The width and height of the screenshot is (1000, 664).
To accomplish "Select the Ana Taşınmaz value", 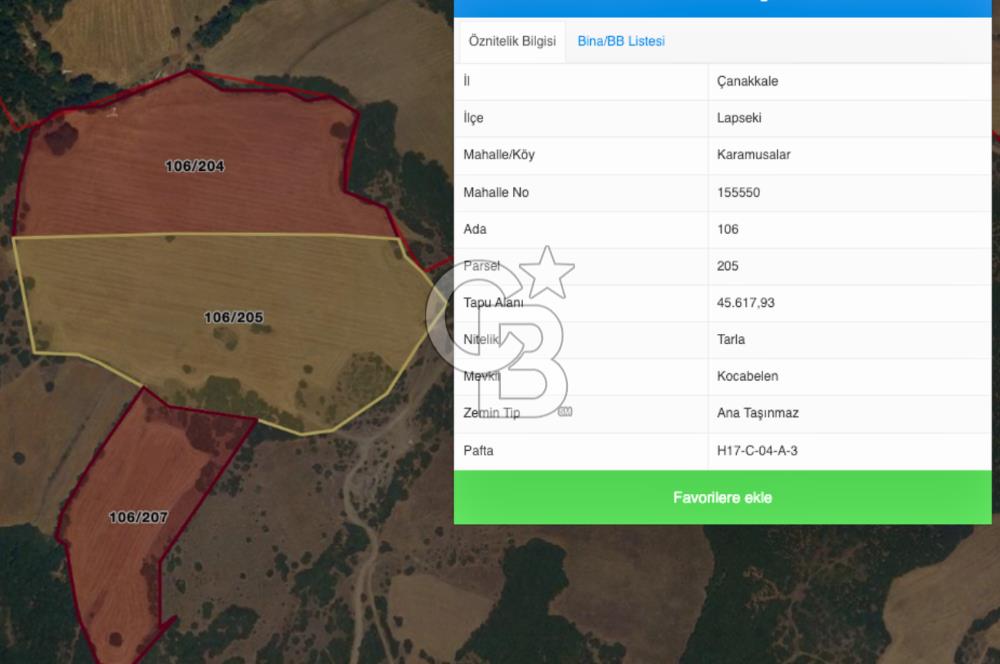I will (757, 413).
